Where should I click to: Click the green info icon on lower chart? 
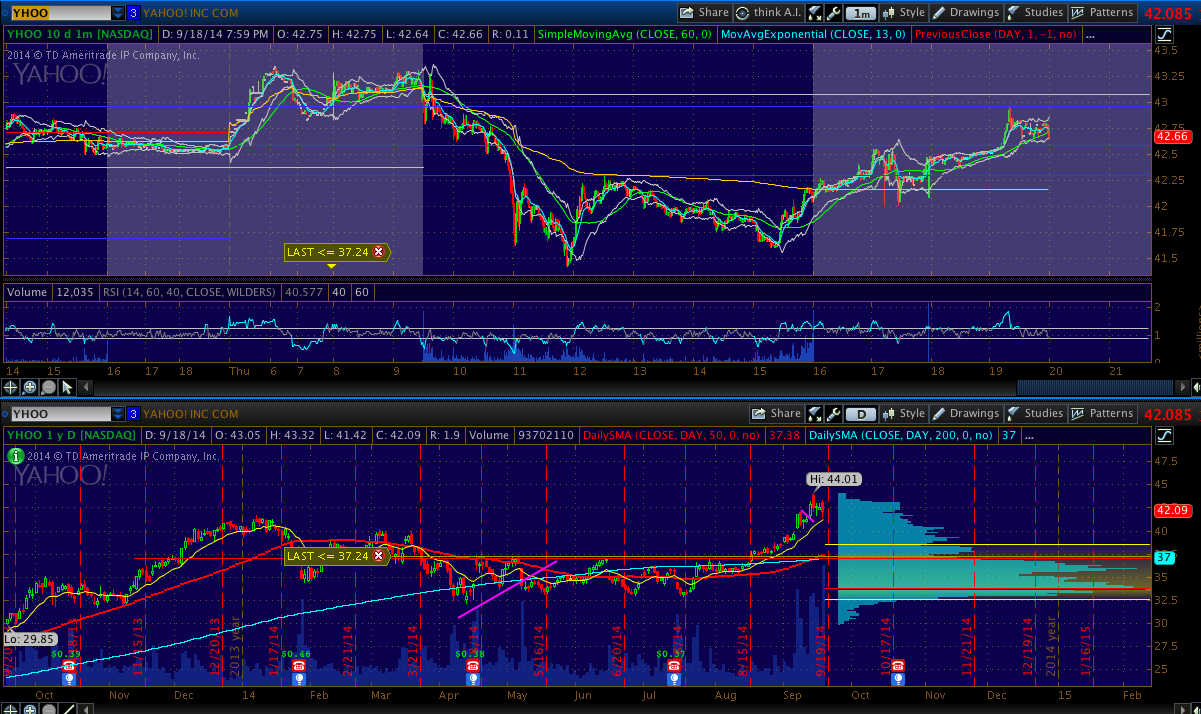[14, 455]
